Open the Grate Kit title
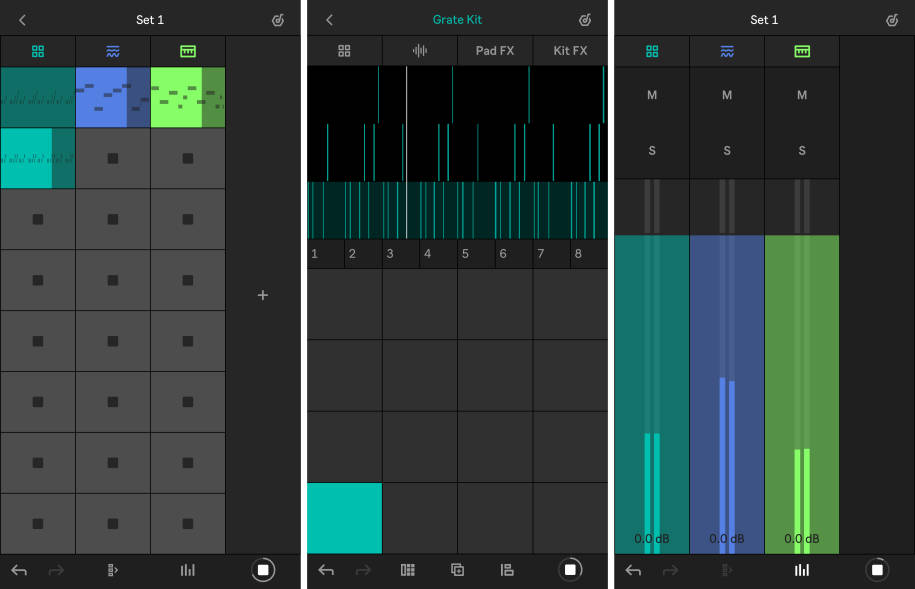This screenshot has width=915, height=589. coord(457,19)
